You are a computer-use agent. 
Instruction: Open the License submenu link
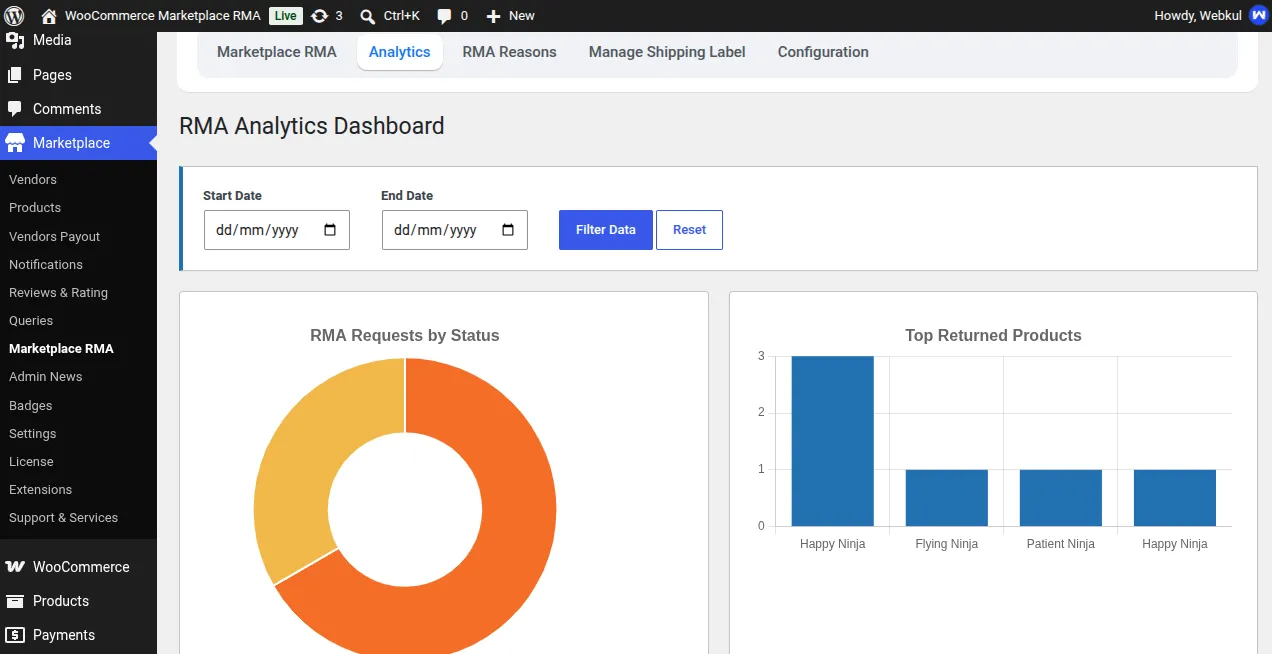[31, 462]
